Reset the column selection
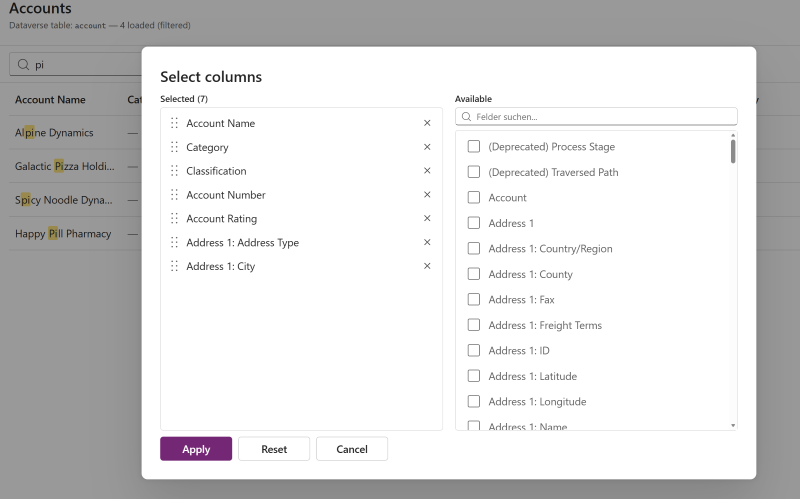The width and height of the screenshot is (800, 499). (x=274, y=449)
